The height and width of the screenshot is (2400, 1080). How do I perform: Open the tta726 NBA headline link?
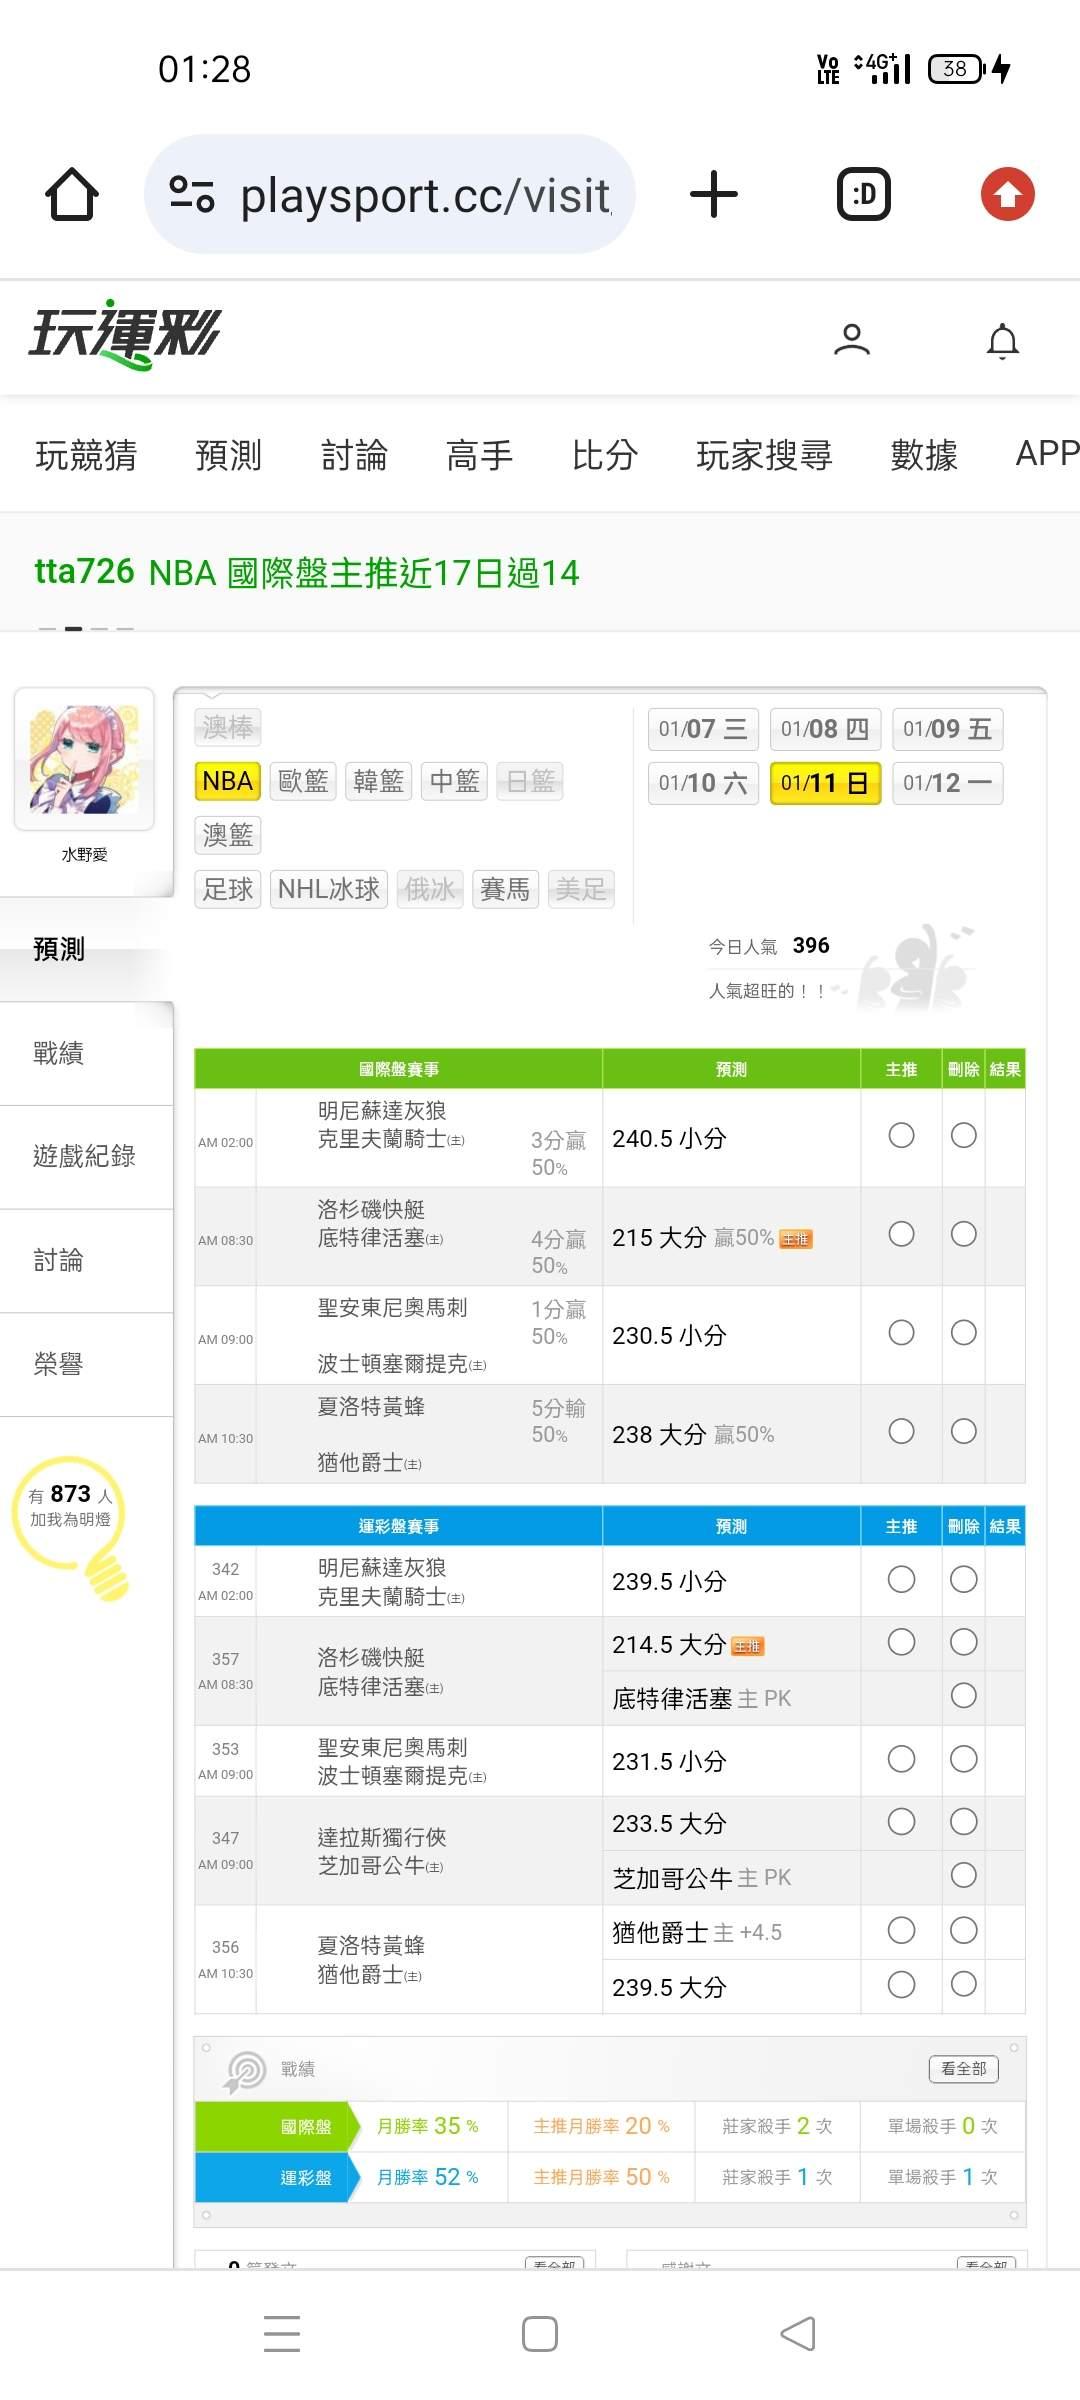(x=307, y=572)
